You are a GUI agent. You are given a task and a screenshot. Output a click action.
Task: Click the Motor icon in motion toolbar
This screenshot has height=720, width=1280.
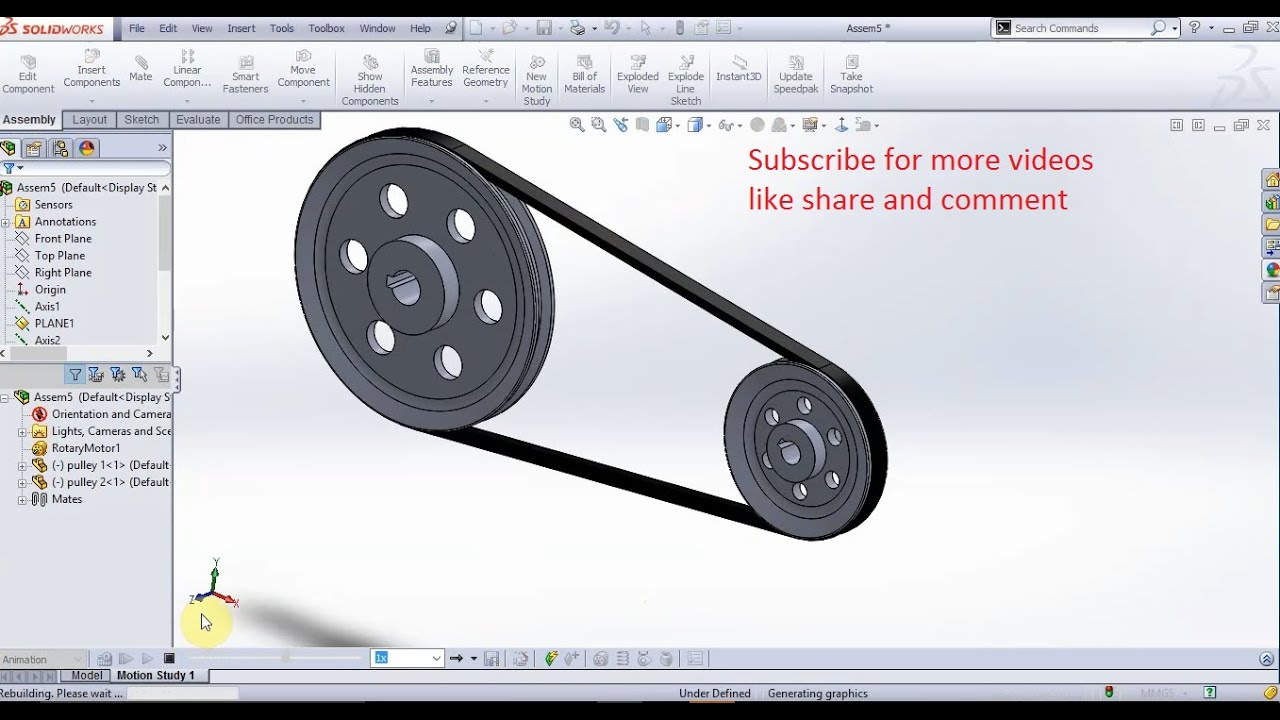point(600,658)
